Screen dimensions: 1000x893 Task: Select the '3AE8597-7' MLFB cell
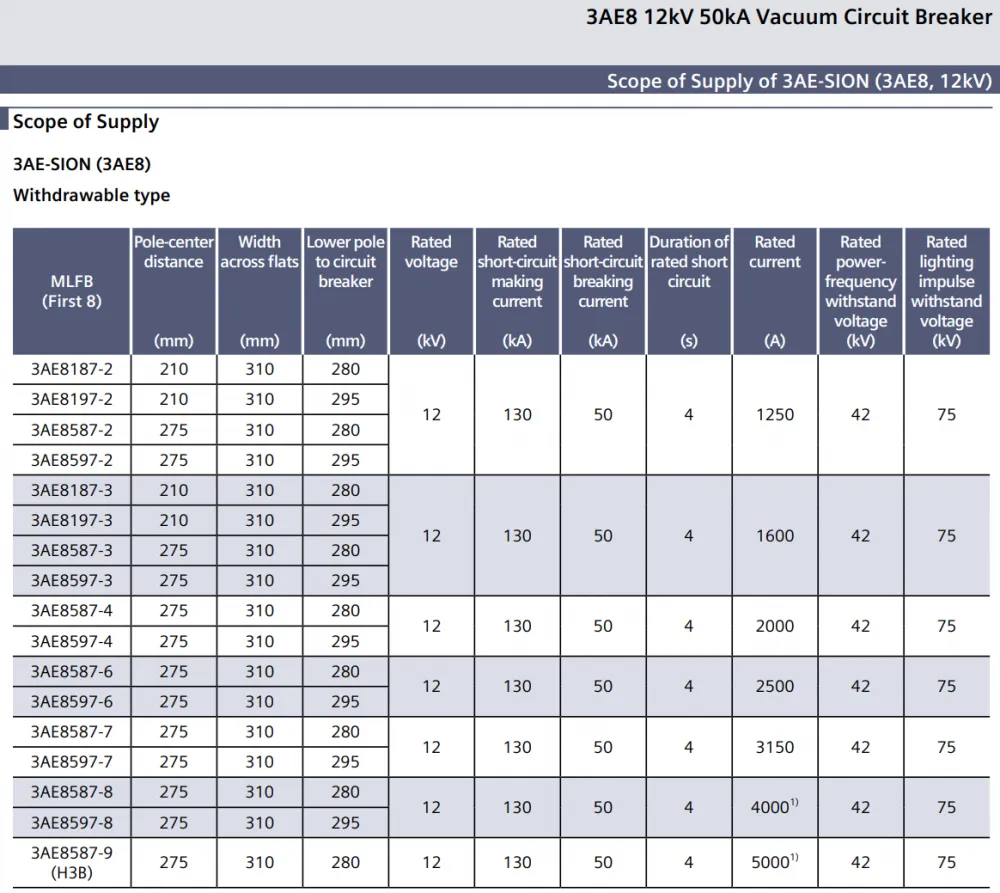pos(71,762)
